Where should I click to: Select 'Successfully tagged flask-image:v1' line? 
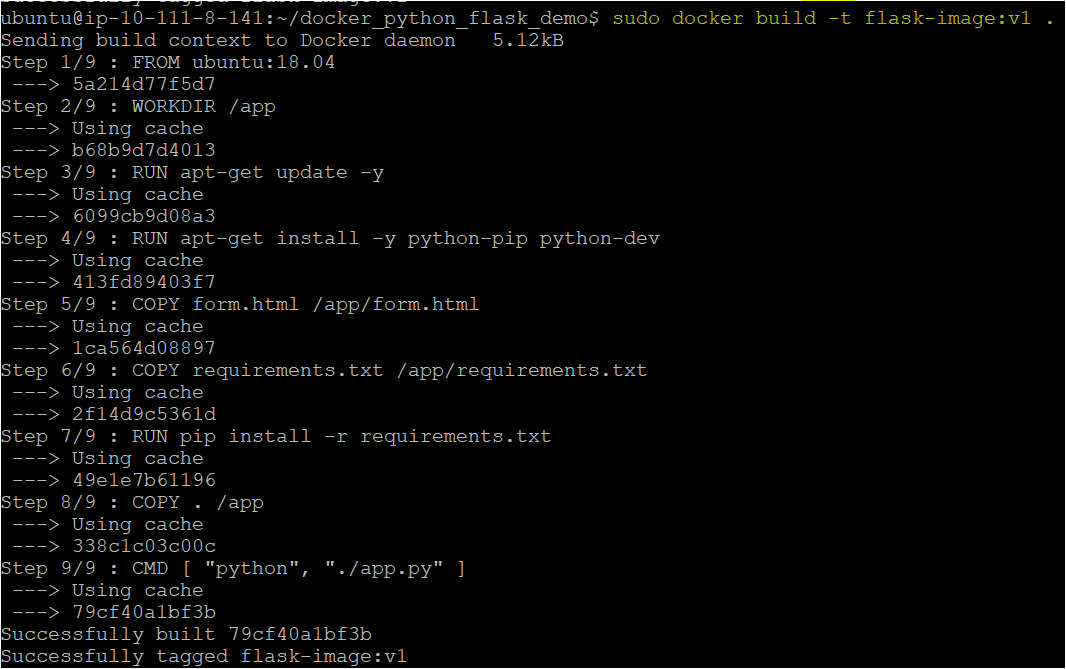click(204, 656)
